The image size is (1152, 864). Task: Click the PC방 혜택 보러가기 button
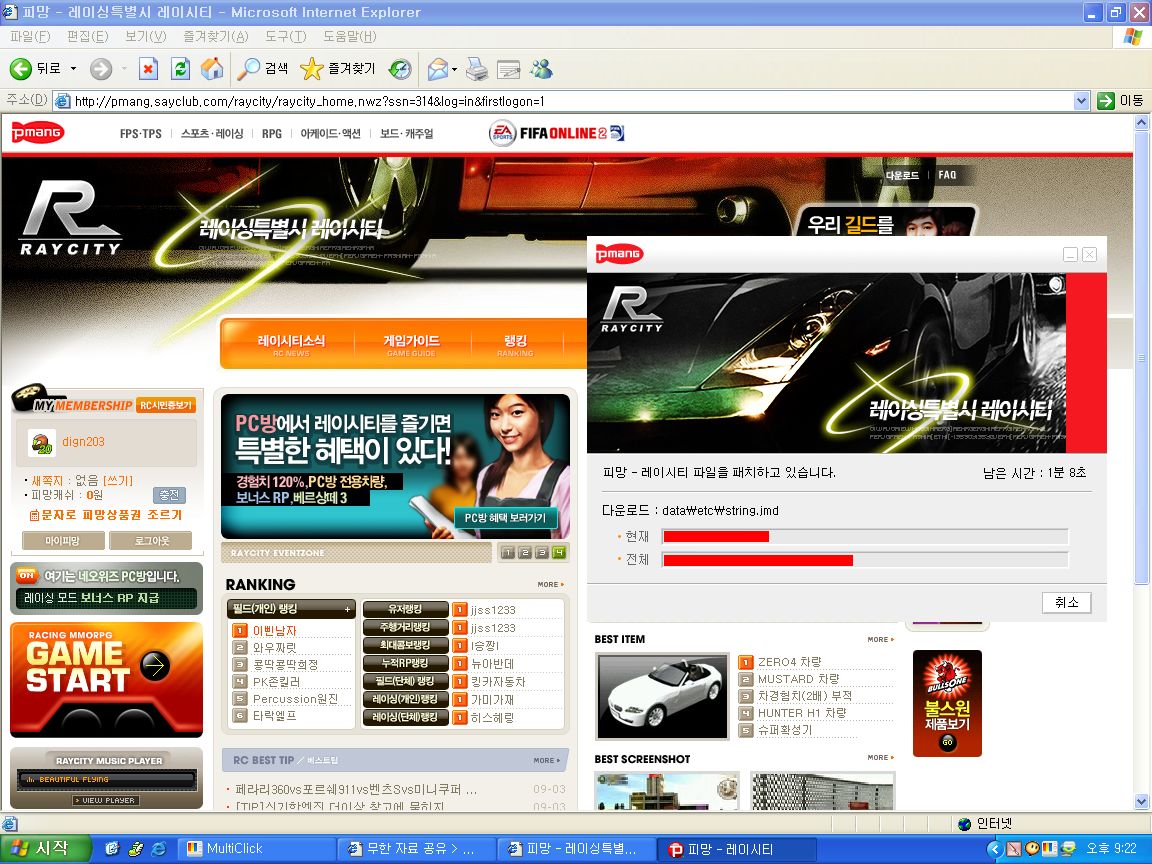coord(505,518)
